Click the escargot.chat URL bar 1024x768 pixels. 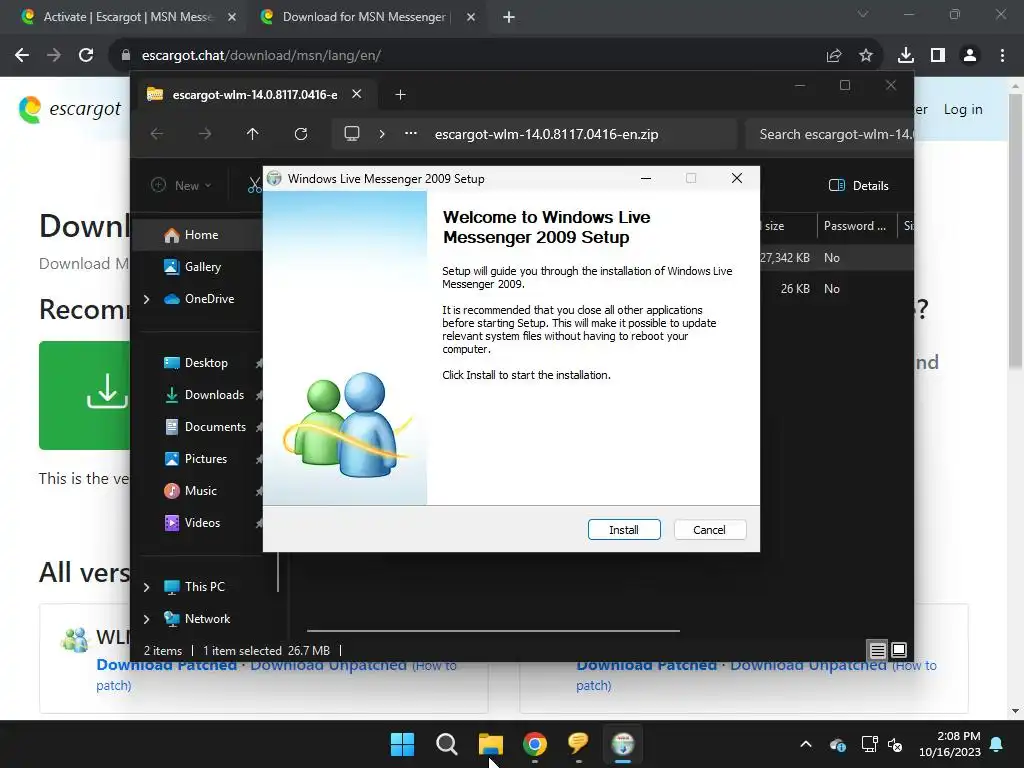261,56
